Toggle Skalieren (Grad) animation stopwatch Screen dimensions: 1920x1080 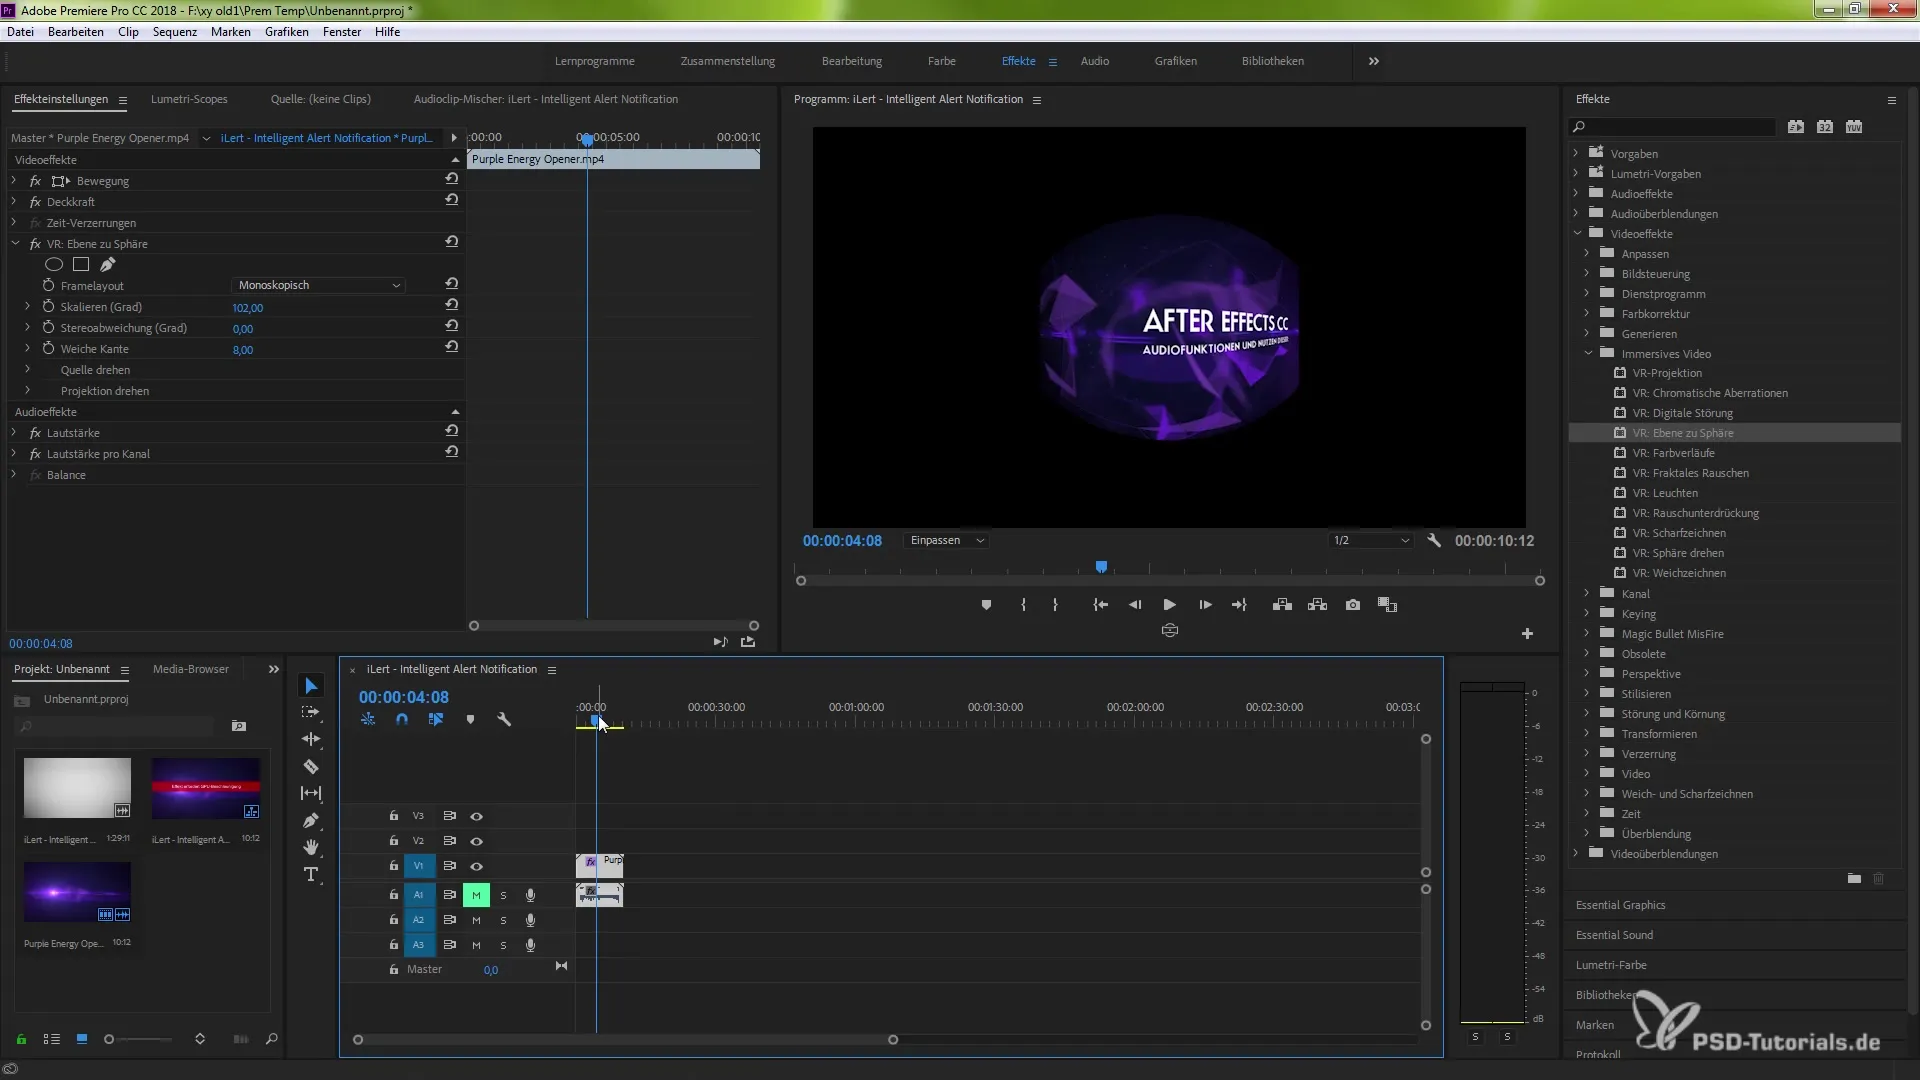pos(48,306)
